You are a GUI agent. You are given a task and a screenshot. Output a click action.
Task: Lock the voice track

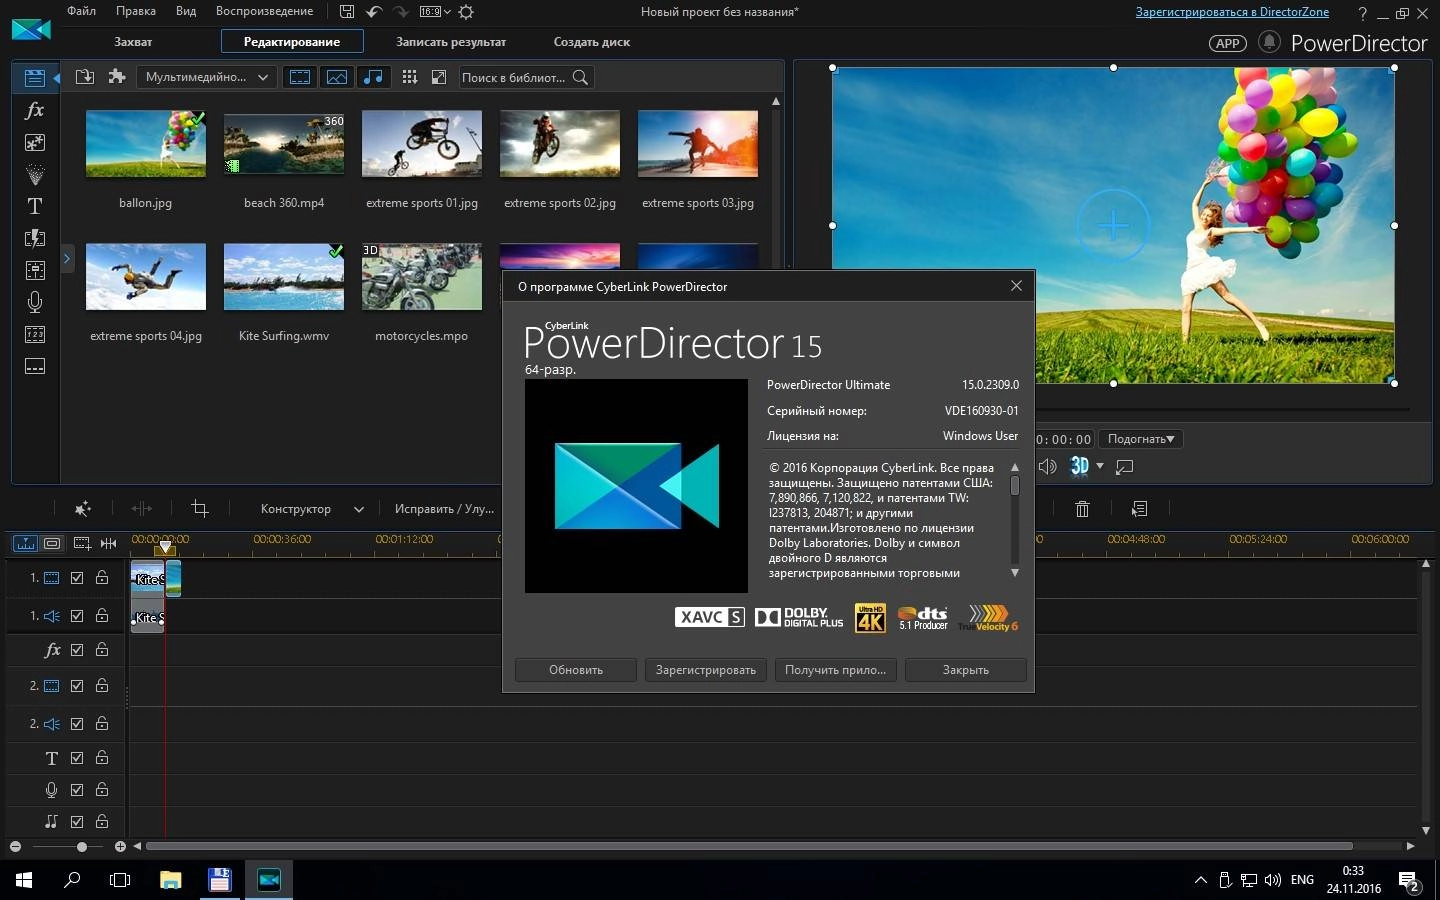click(102, 789)
